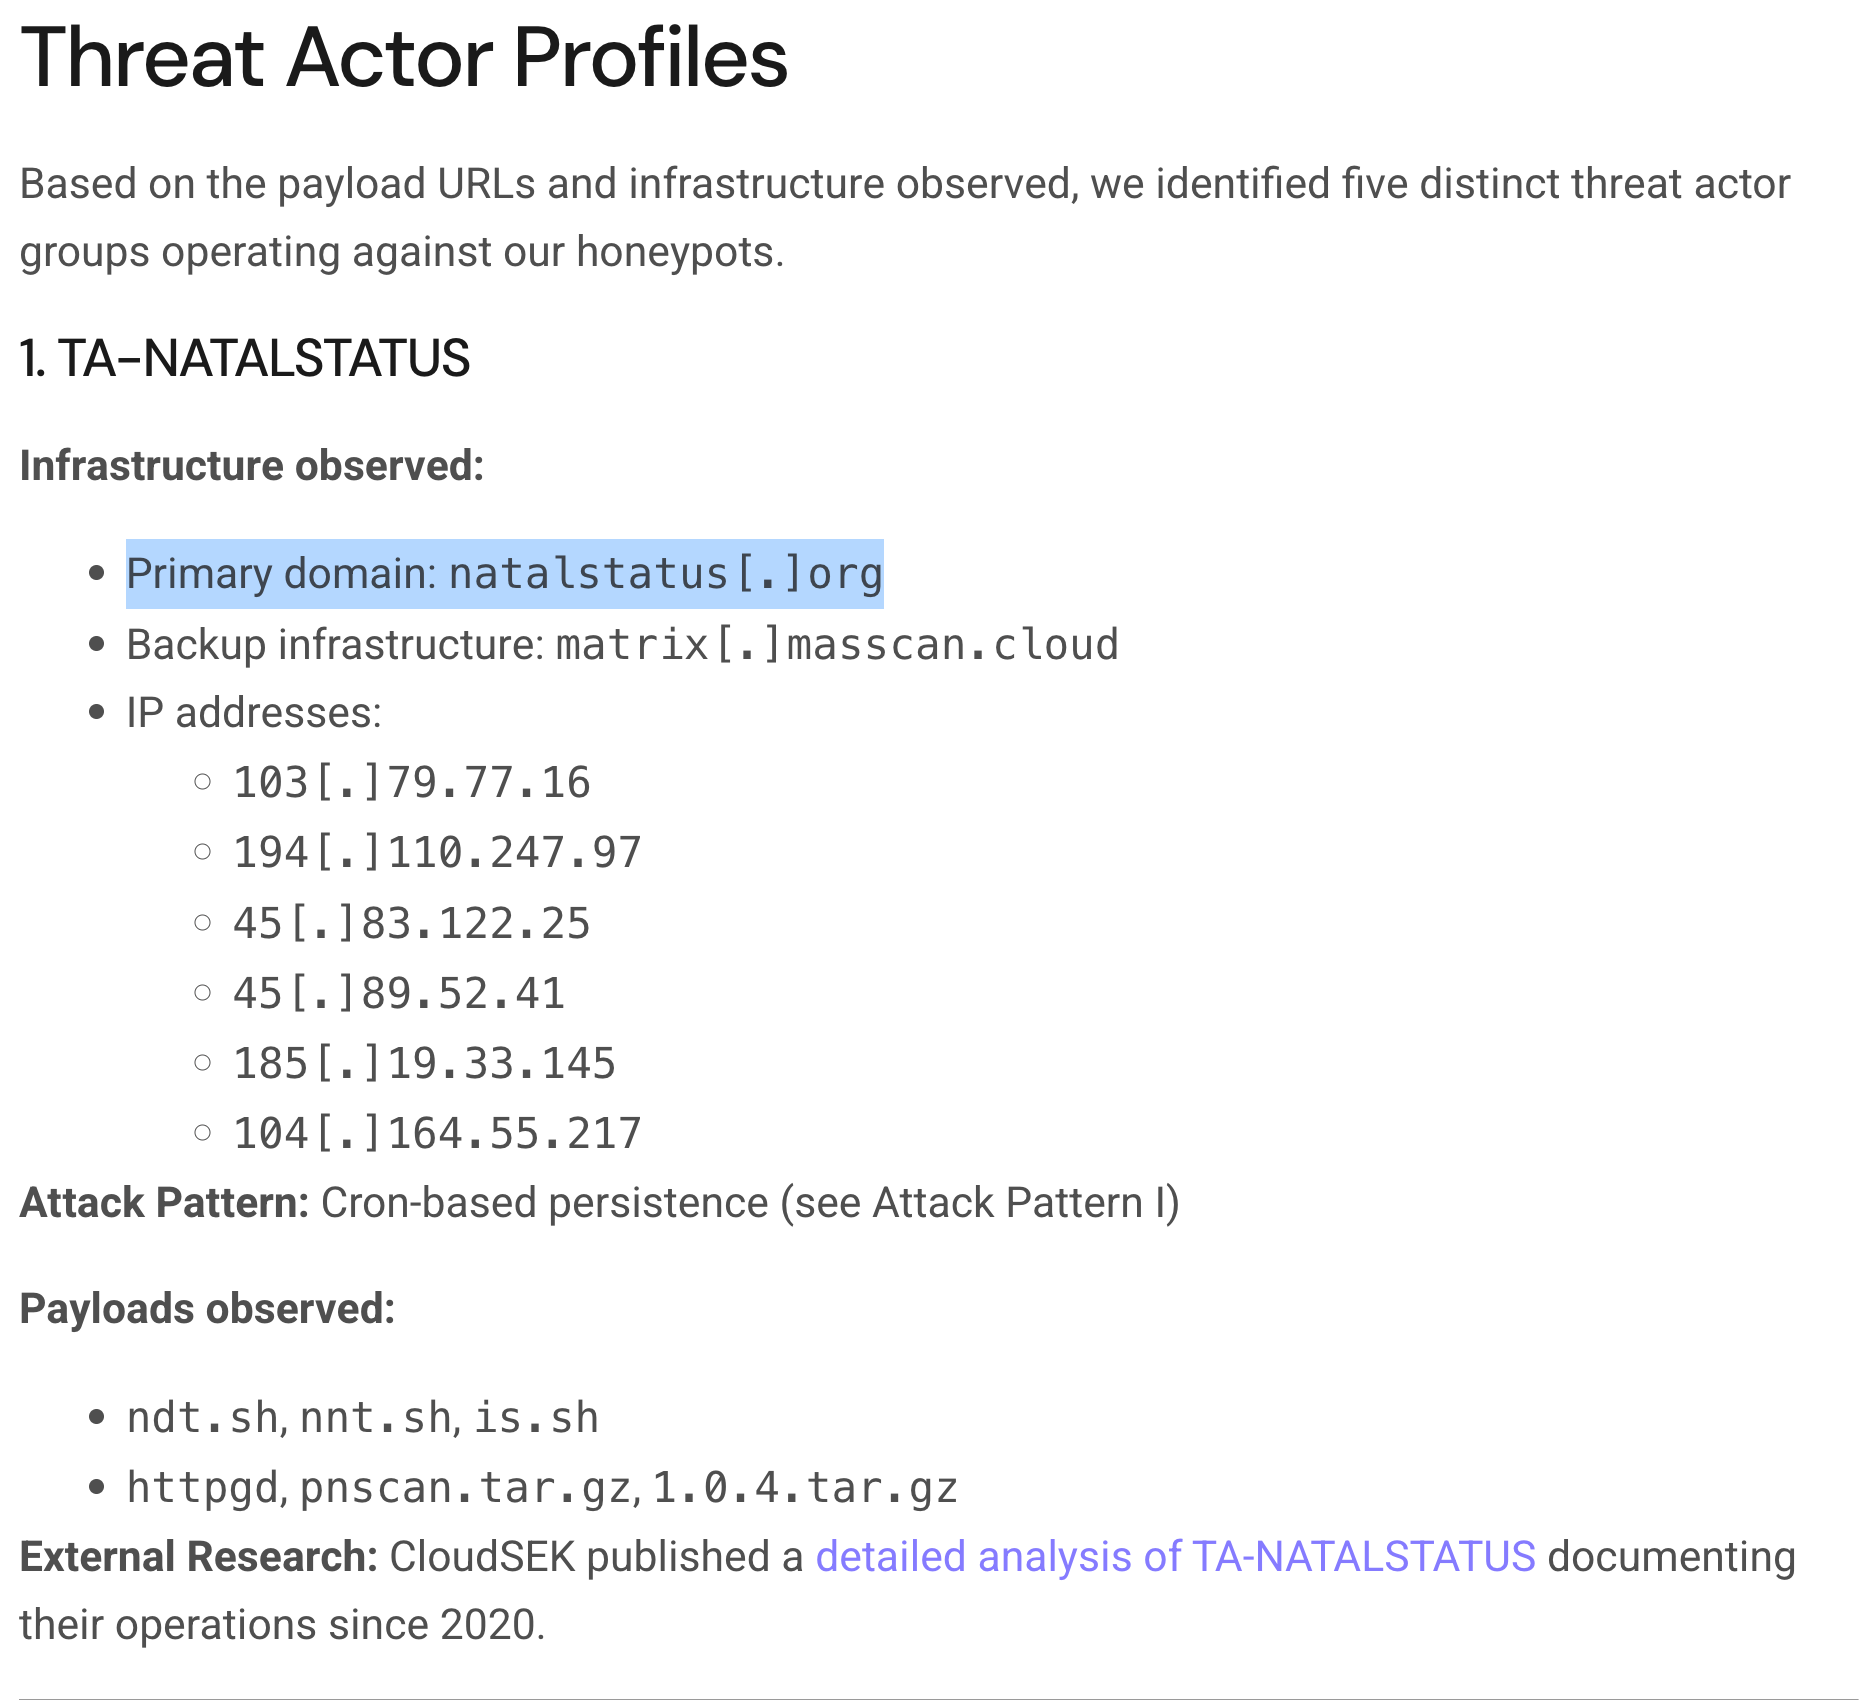Click the IP address 194[.]110.247.97
The width and height of the screenshot is (1872, 1700).
pos(437,853)
